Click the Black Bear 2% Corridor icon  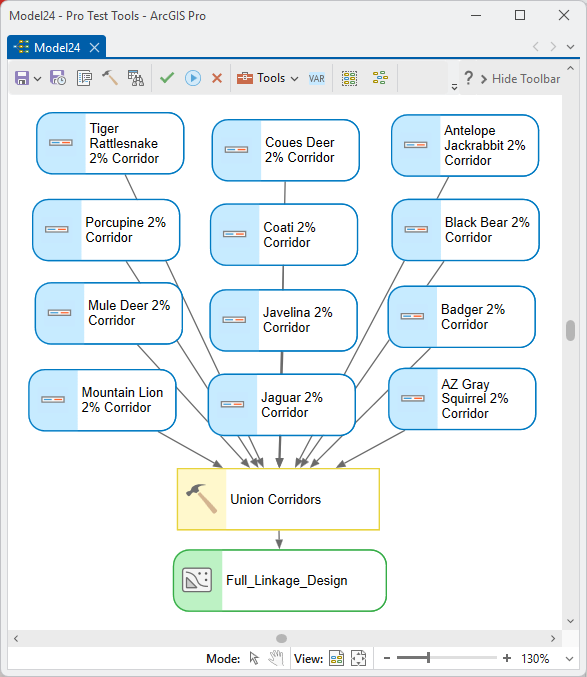click(416, 229)
